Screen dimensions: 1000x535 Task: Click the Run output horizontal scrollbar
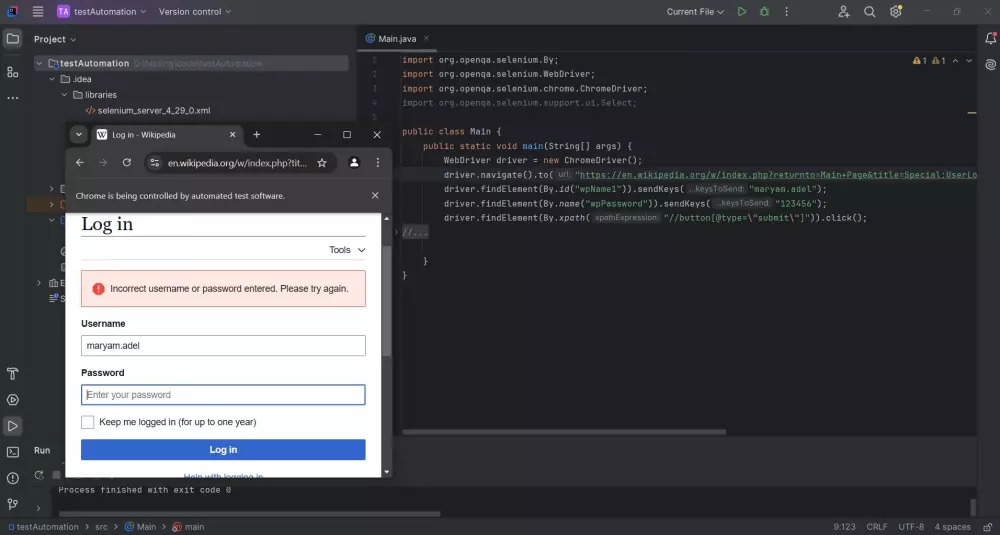(249, 514)
